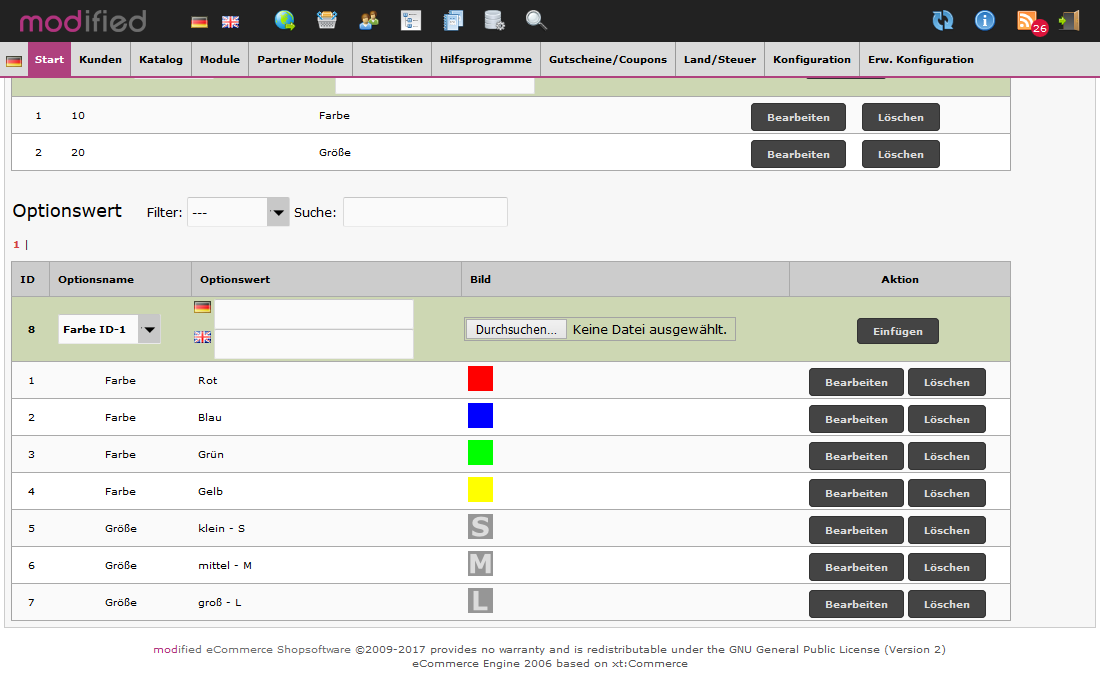The image size is (1100, 700).
Task: Open the shop frontend via globe icon
Action: point(287,20)
